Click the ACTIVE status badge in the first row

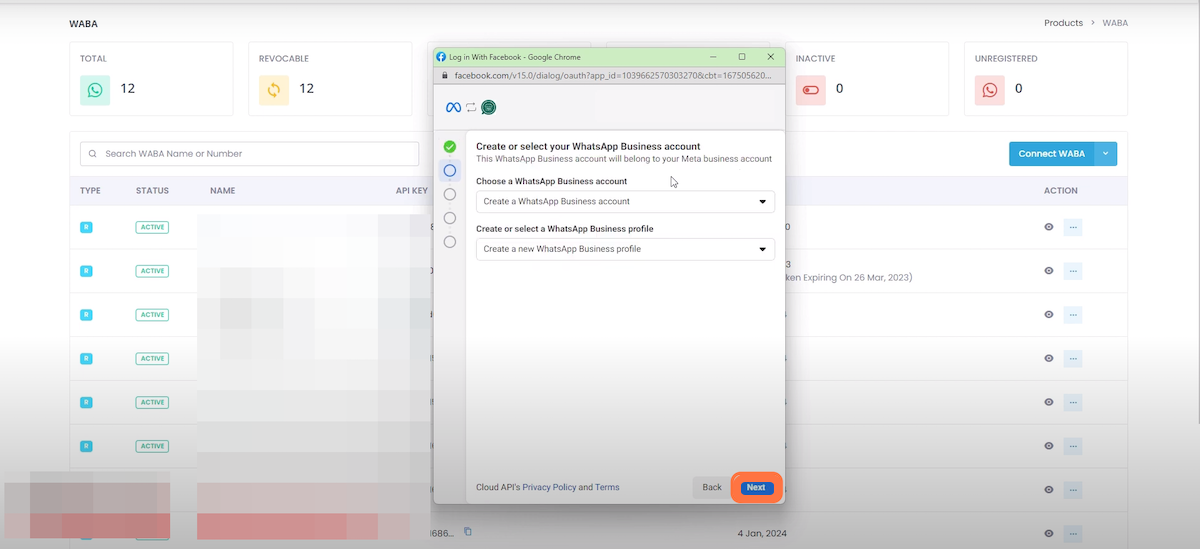pos(152,227)
